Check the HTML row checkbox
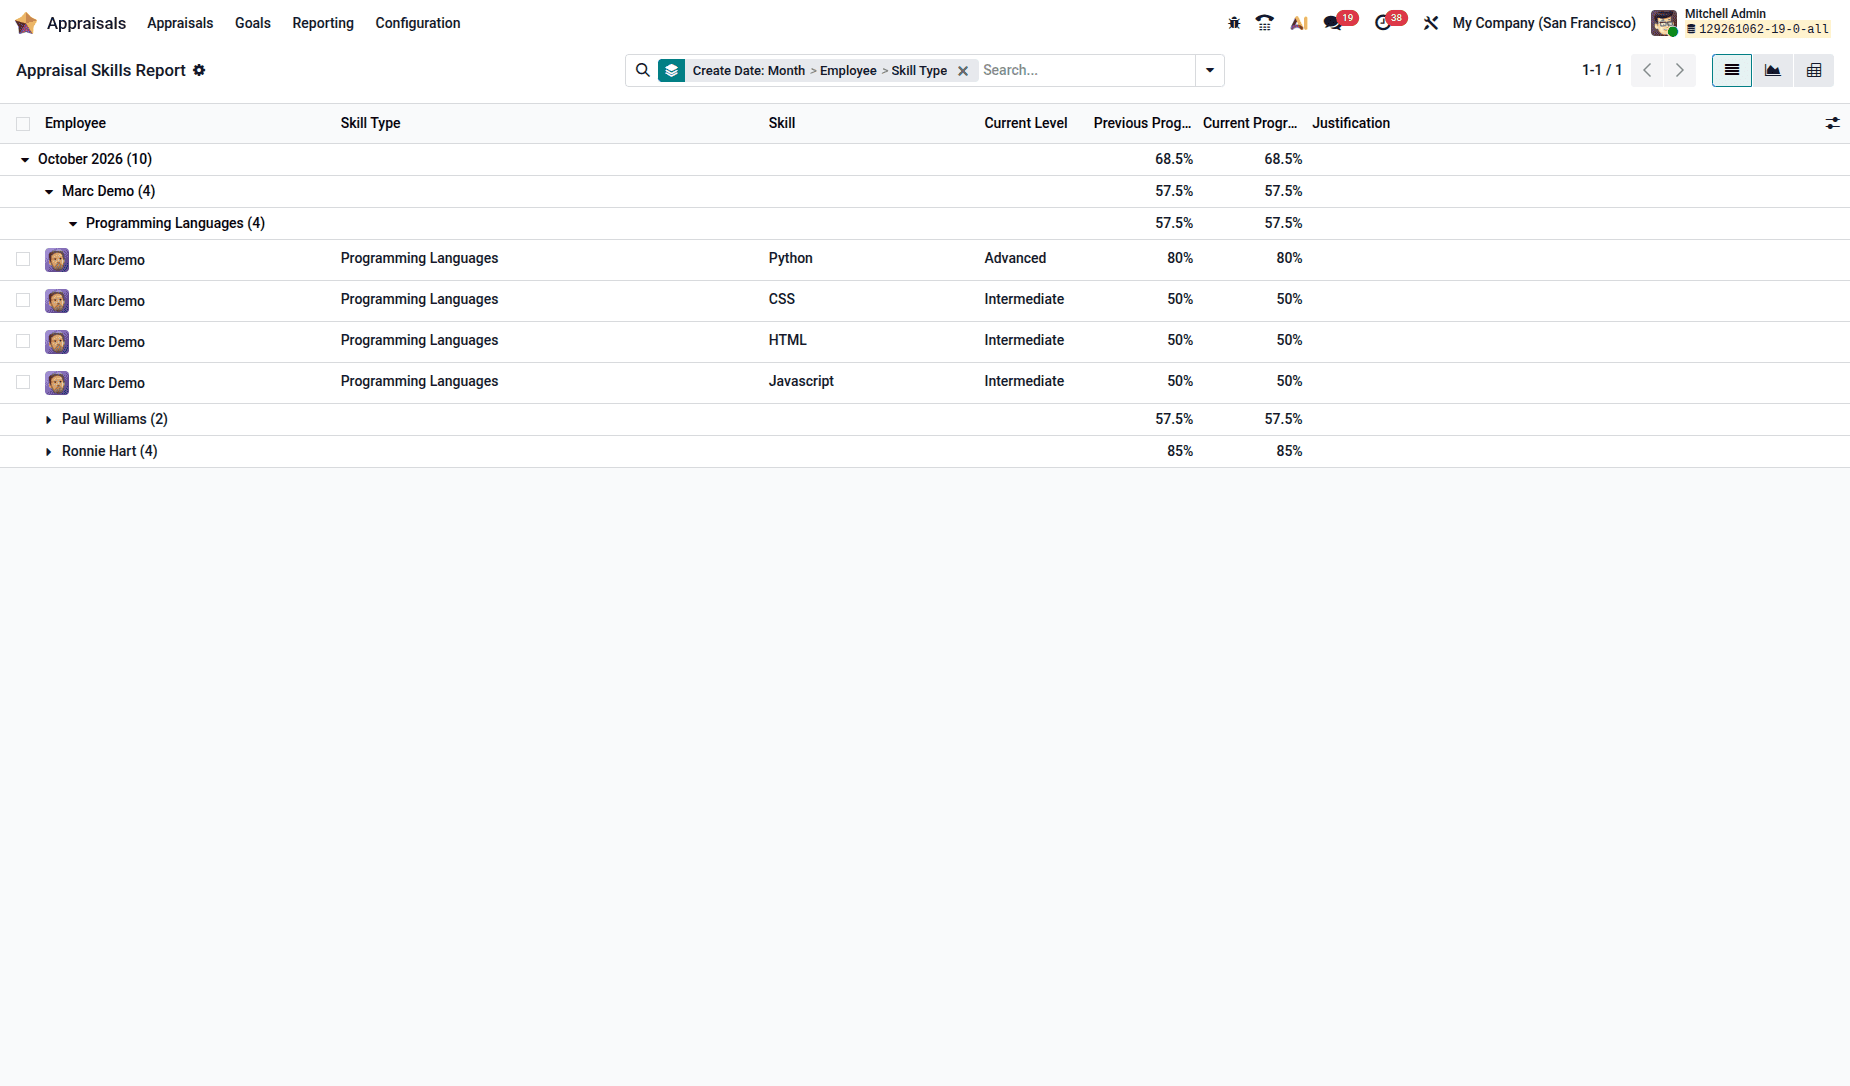 [x=23, y=341]
